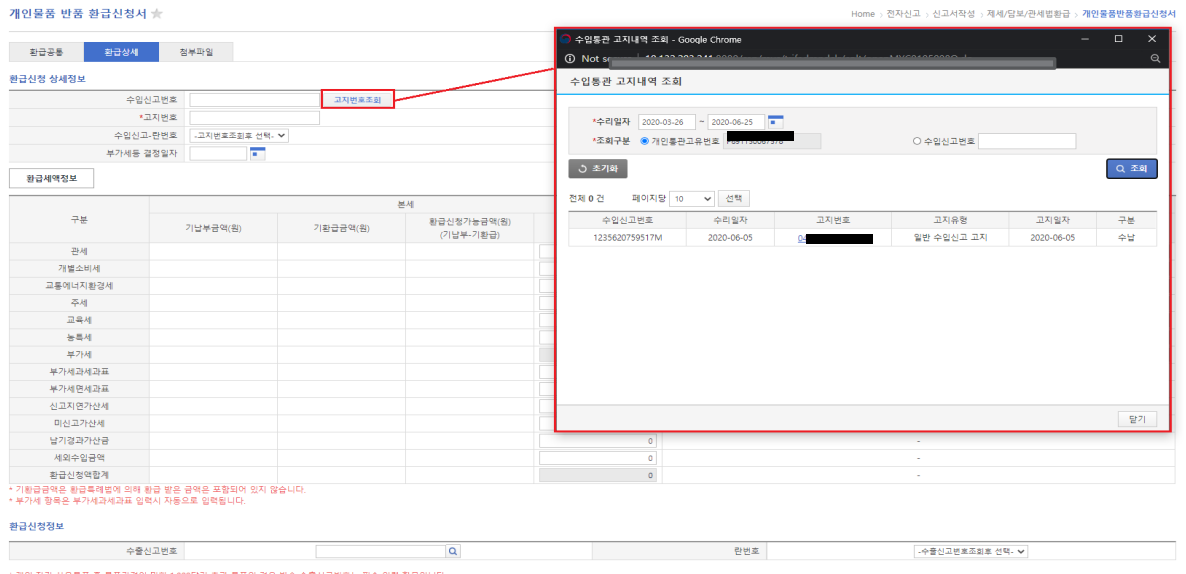Open 수입신고-란번호 dropdown
This screenshot has width=1186, height=574.
[239, 135]
